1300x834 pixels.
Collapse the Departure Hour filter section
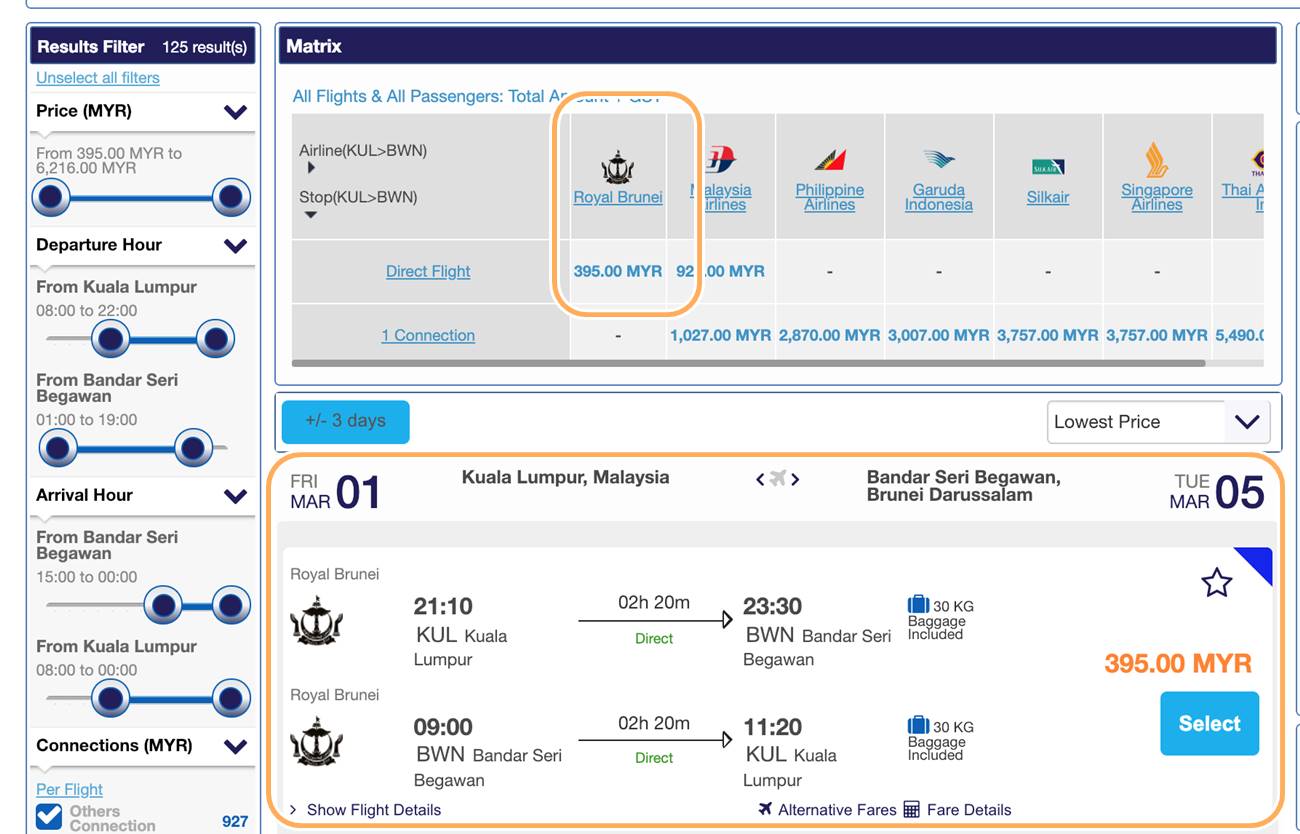pos(236,246)
